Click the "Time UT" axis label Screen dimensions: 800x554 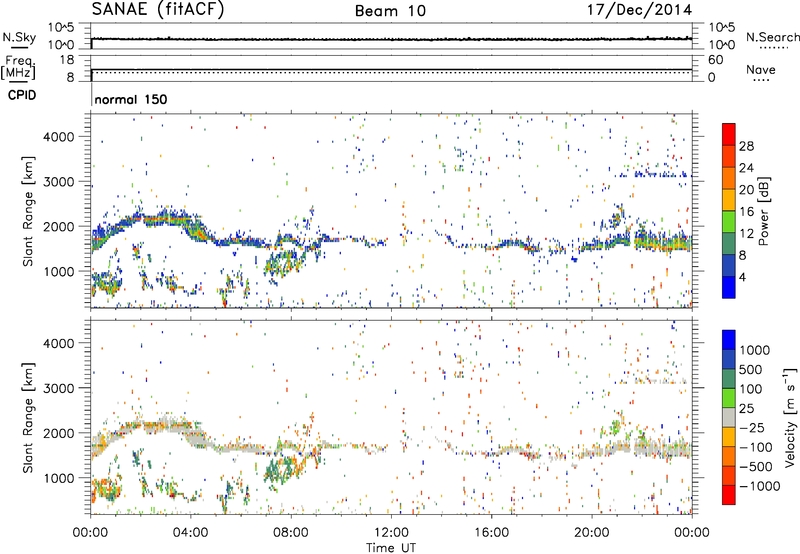pos(391,548)
